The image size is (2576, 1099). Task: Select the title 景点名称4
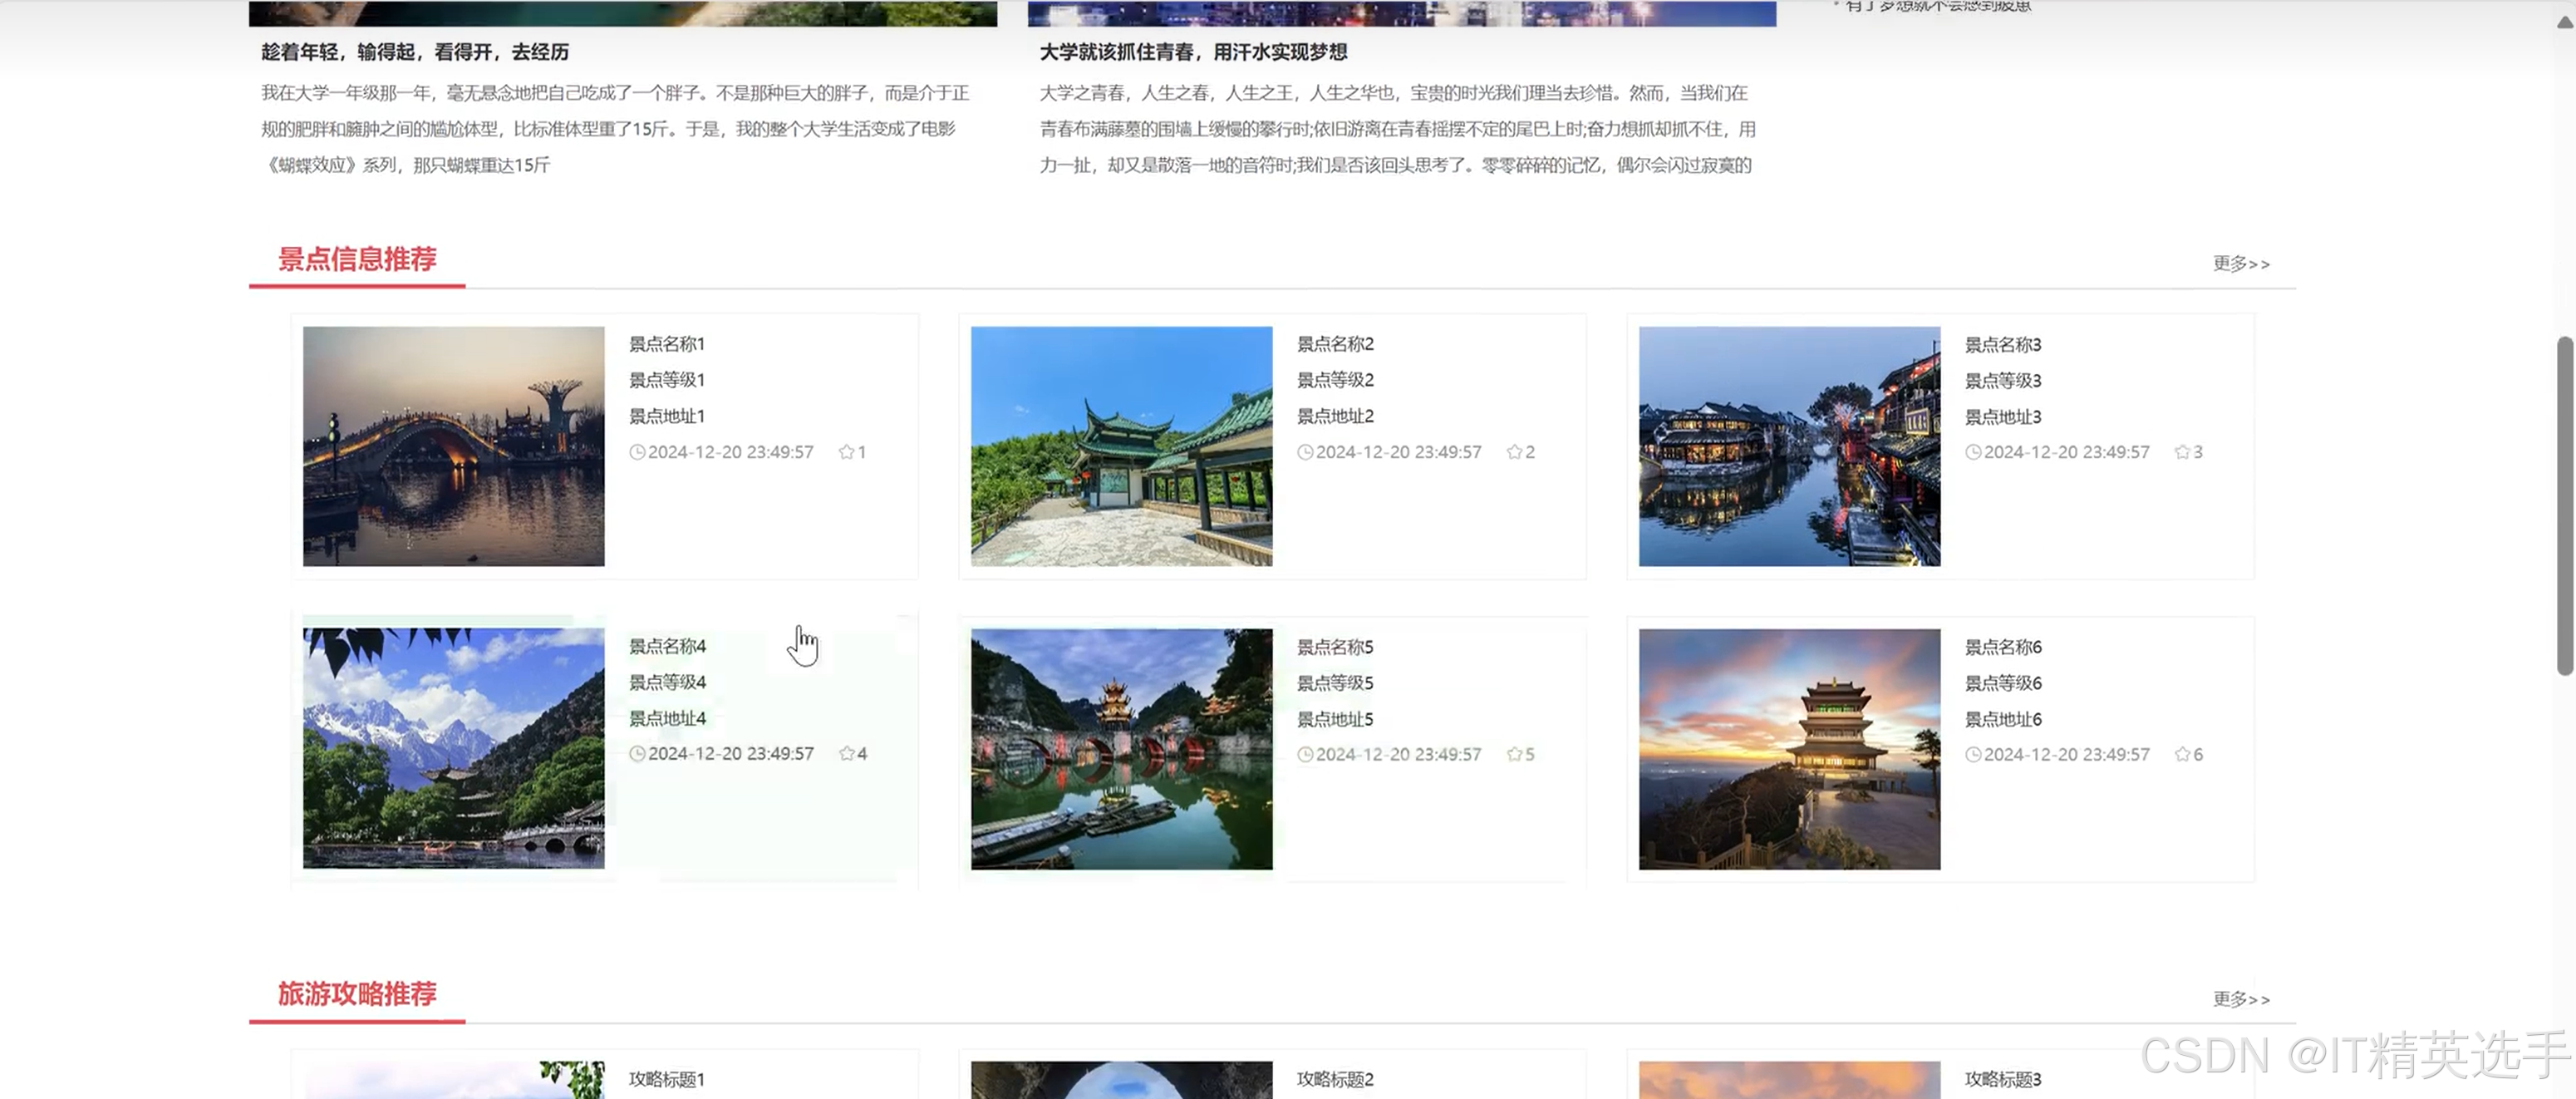click(667, 646)
